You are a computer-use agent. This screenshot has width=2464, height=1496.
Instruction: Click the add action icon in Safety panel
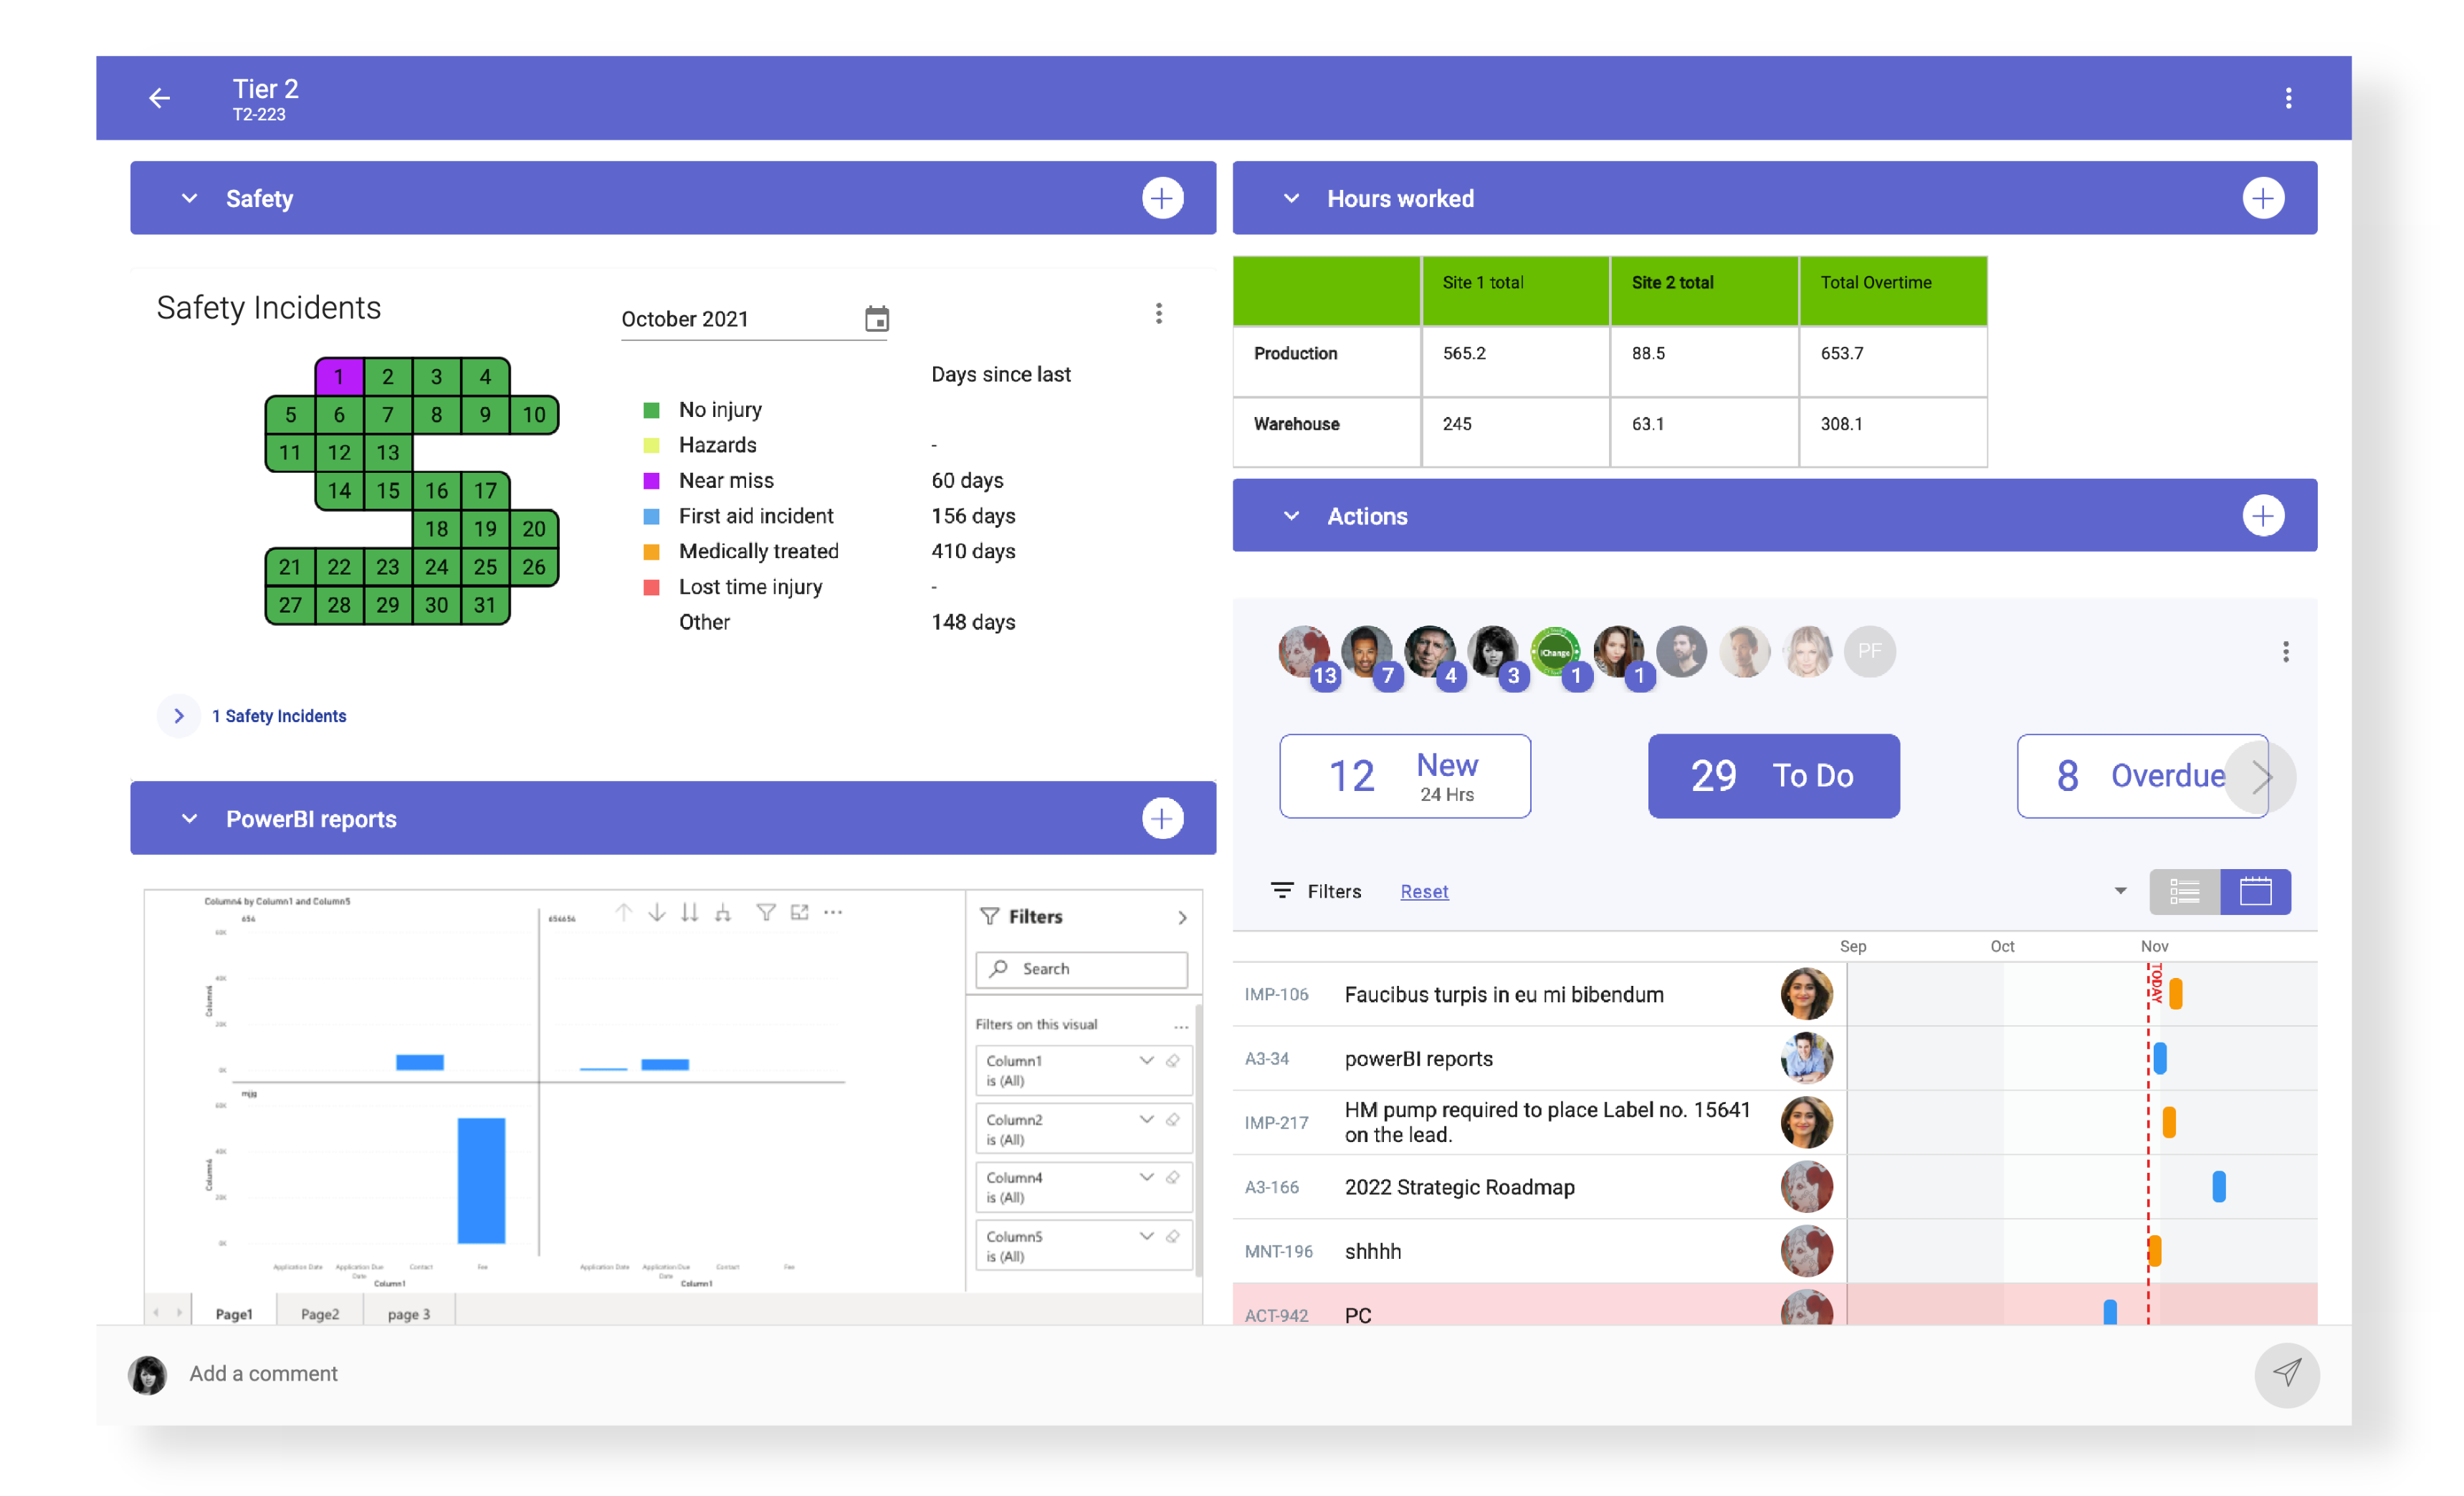click(1162, 197)
